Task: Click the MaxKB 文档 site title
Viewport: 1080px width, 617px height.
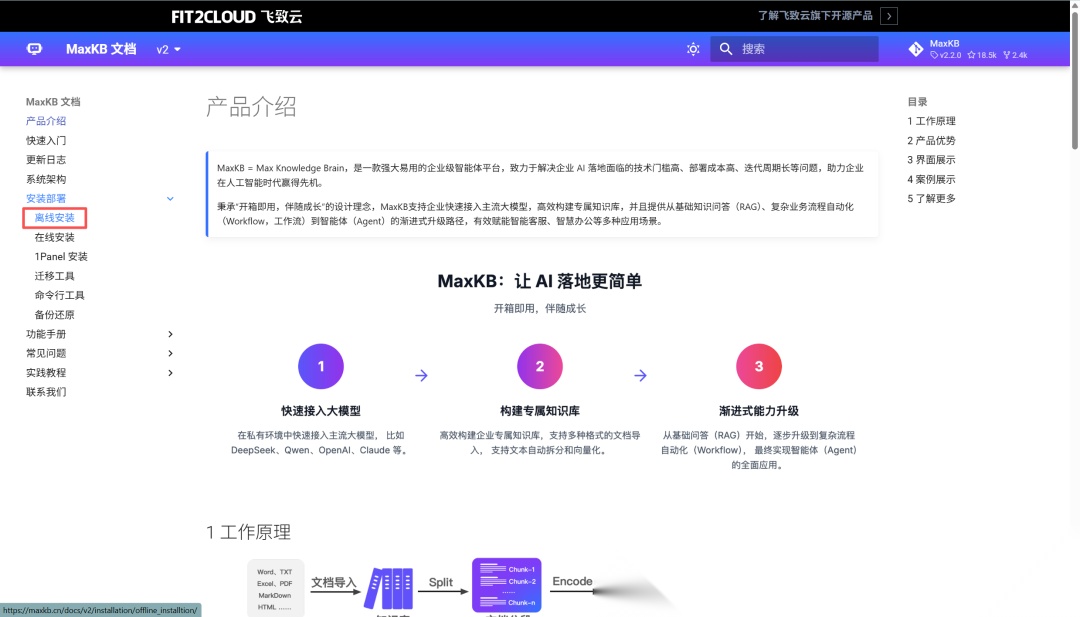Action: click(101, 49)
